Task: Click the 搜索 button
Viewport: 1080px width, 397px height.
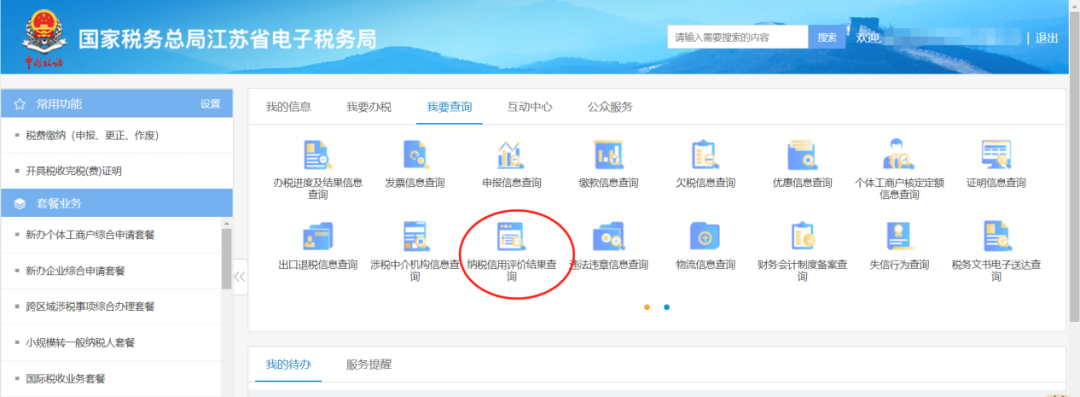Action: point(827,37)
